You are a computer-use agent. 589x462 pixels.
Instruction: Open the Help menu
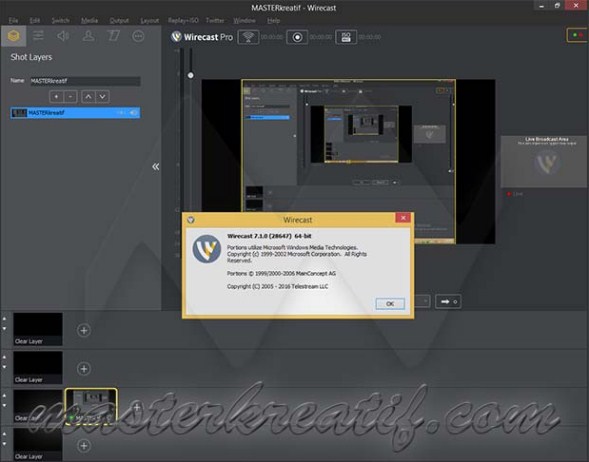pyautogui.click(x=273, y=20)
